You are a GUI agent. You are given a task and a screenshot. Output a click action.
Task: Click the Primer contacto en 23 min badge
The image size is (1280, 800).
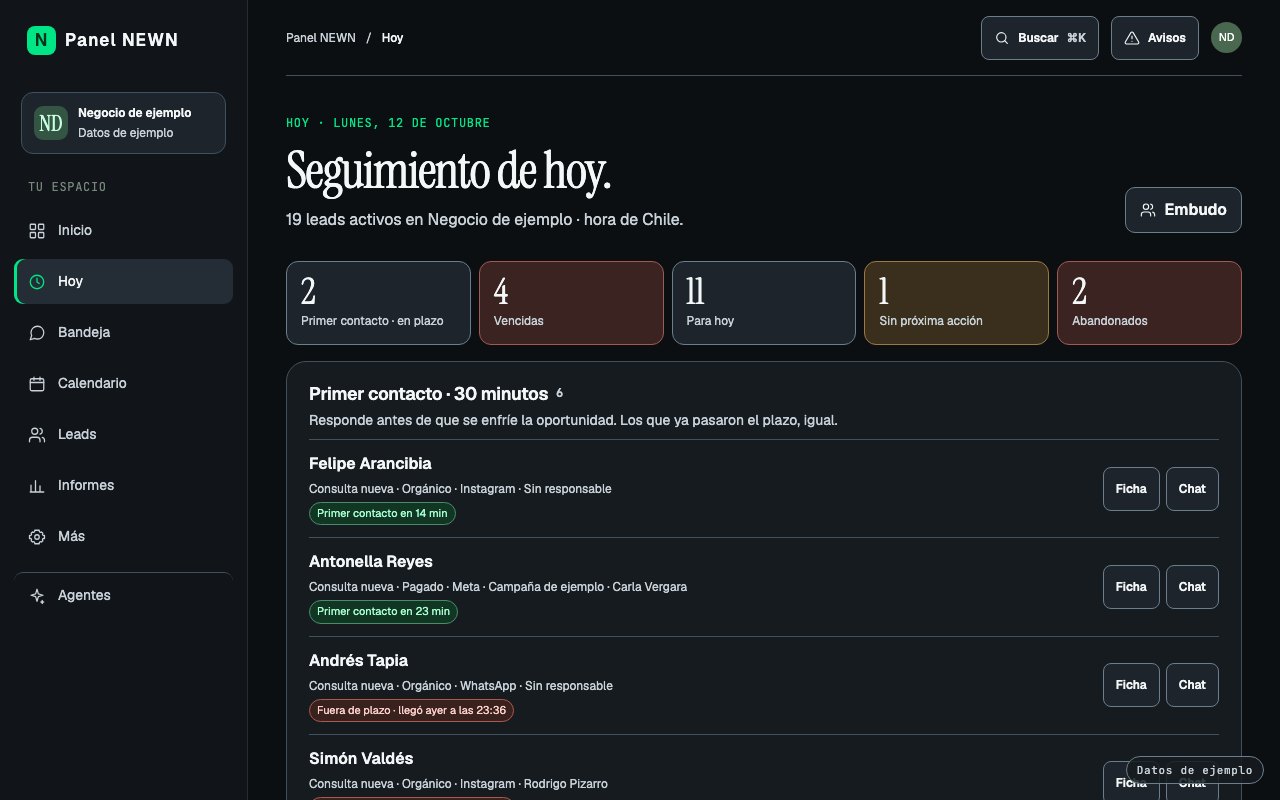pos(383,611)
